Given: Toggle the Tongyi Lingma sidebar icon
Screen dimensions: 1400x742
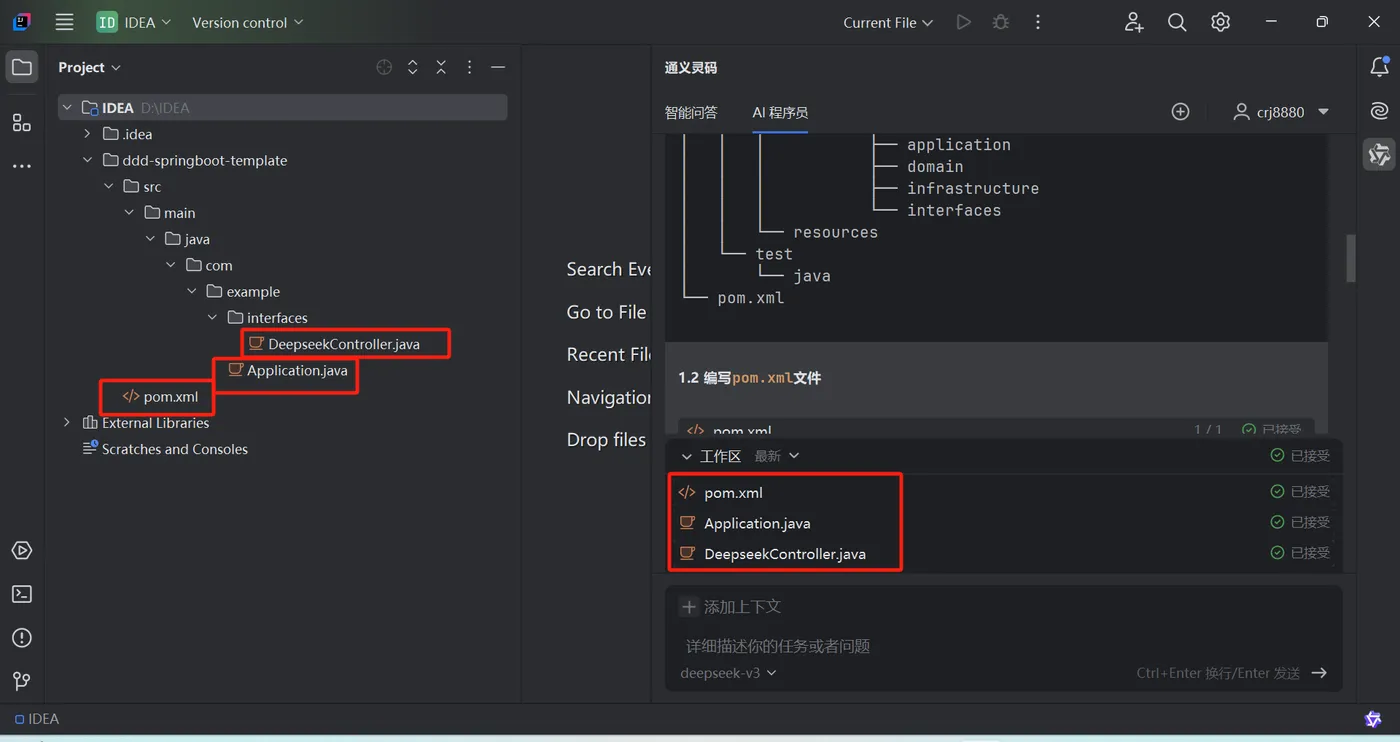Looking at the screenshot, I should point(1380,154).
